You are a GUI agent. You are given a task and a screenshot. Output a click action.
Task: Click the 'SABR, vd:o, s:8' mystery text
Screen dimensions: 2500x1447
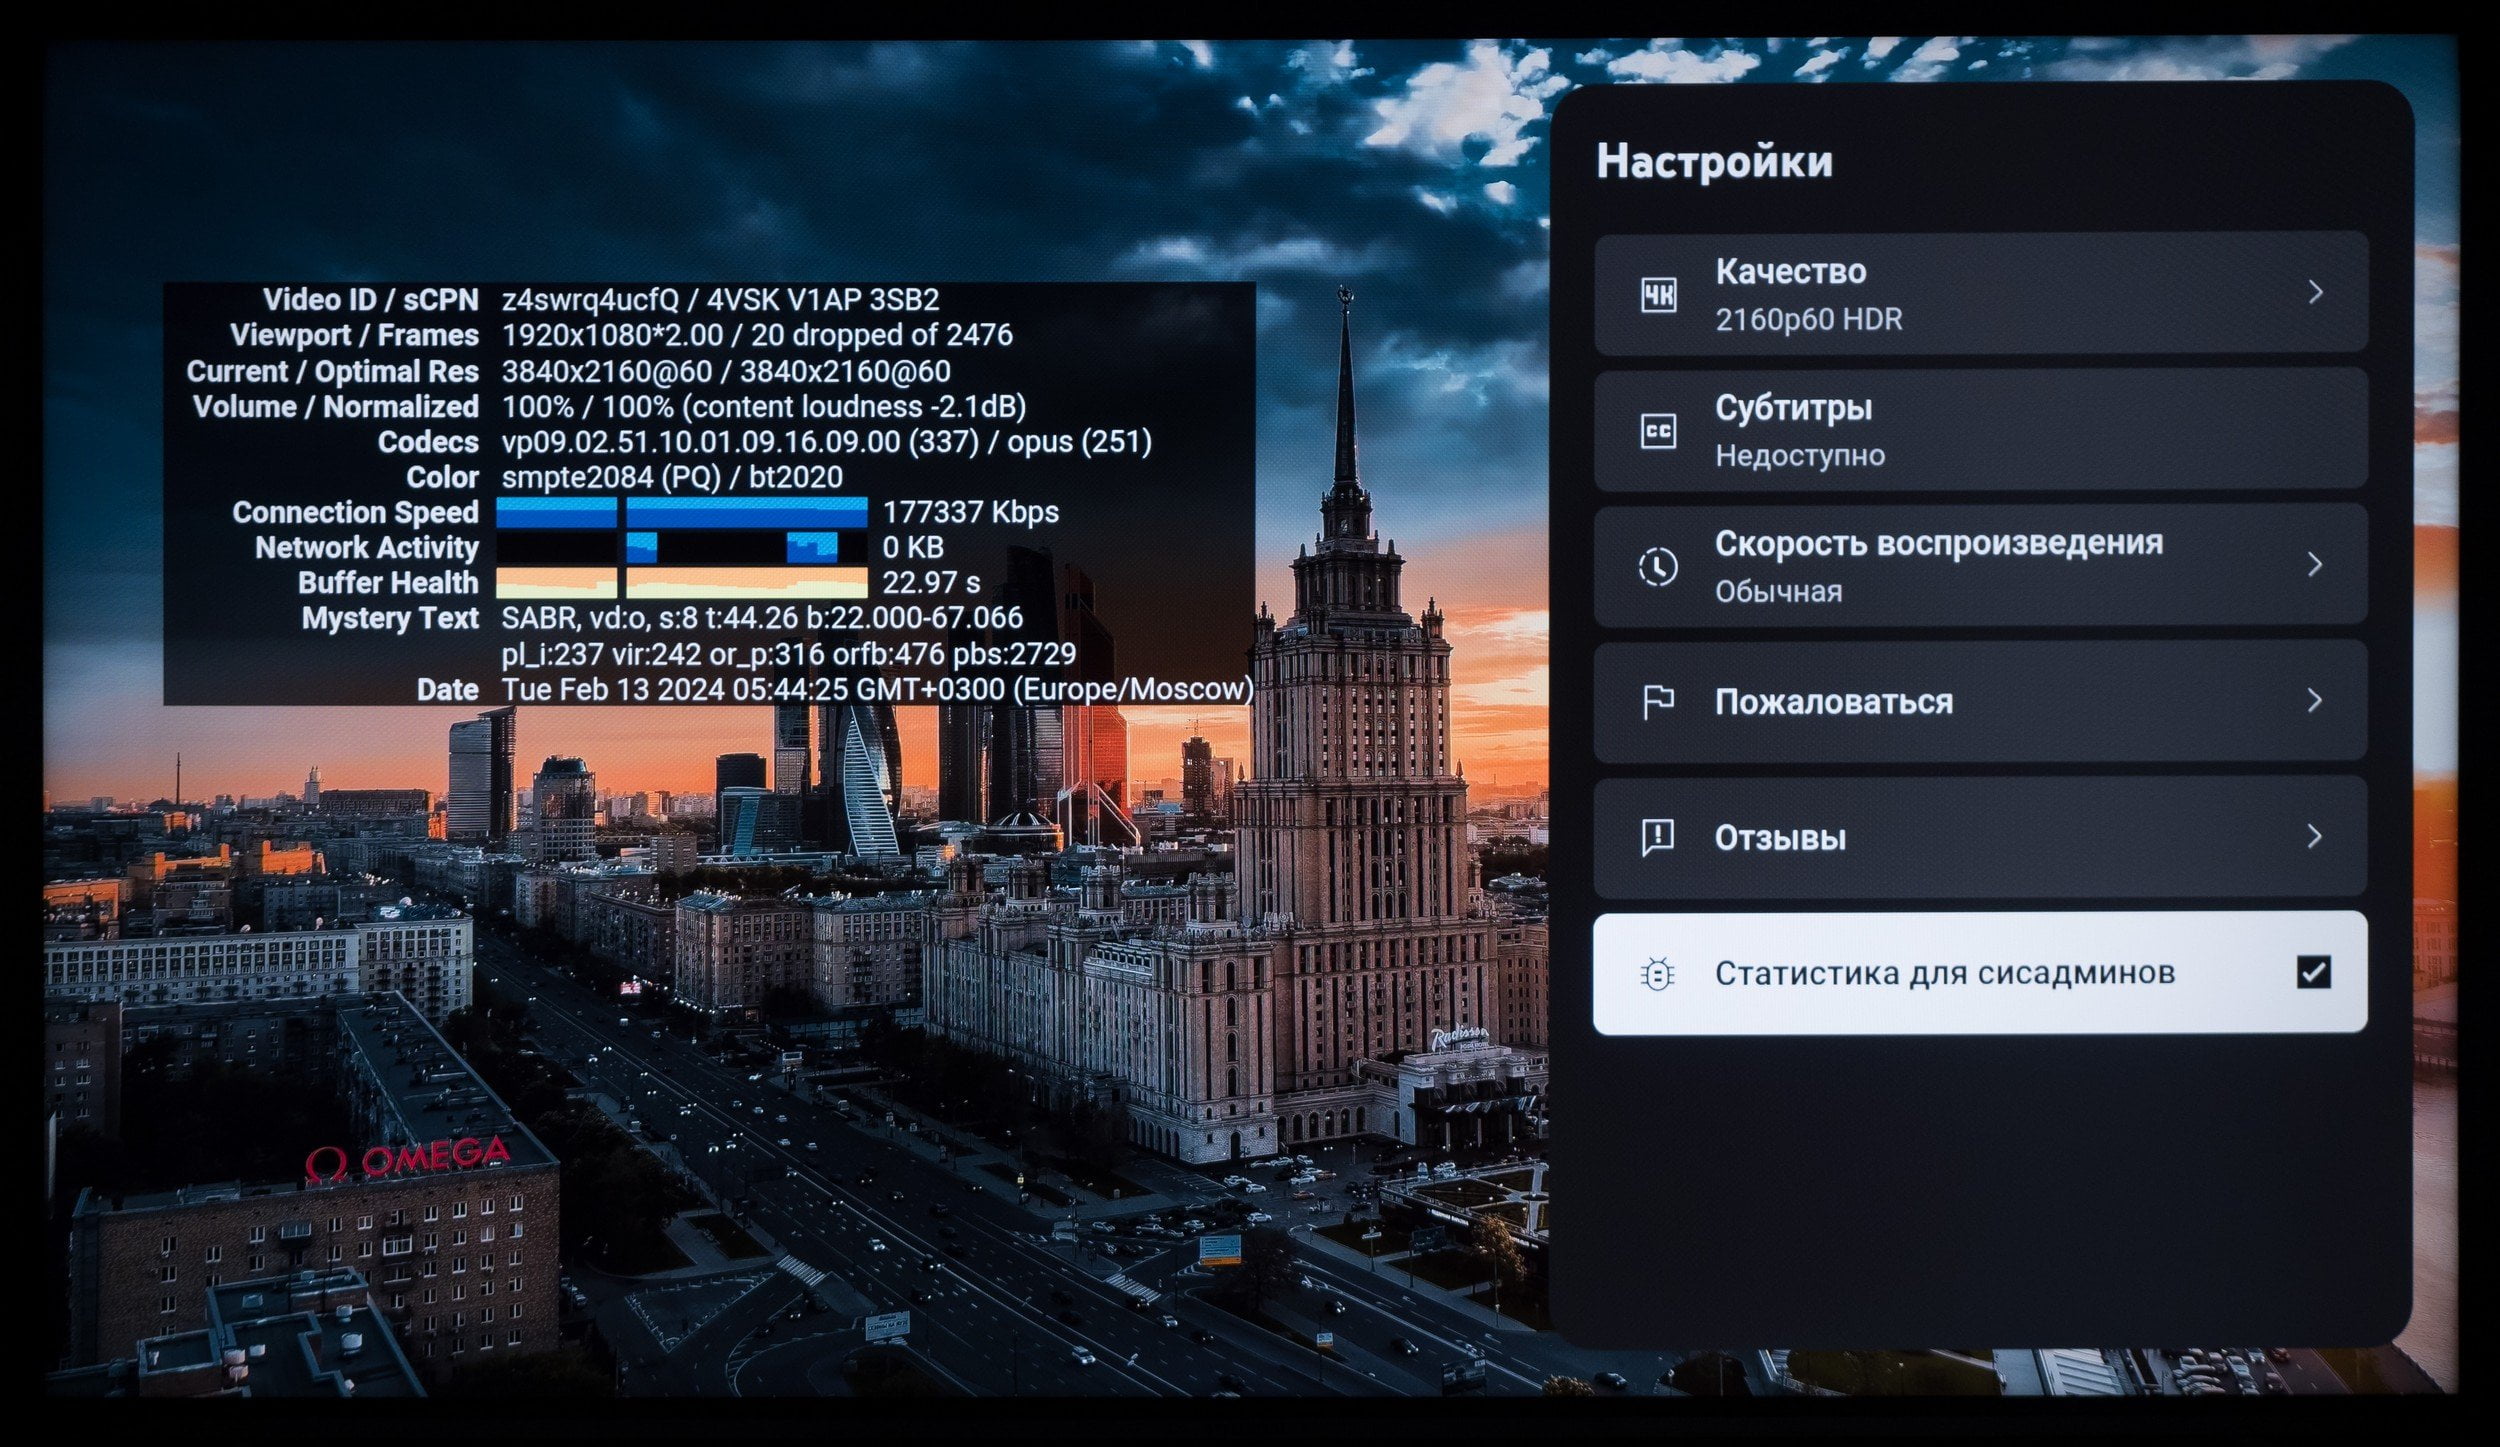(x=762, y=618)
